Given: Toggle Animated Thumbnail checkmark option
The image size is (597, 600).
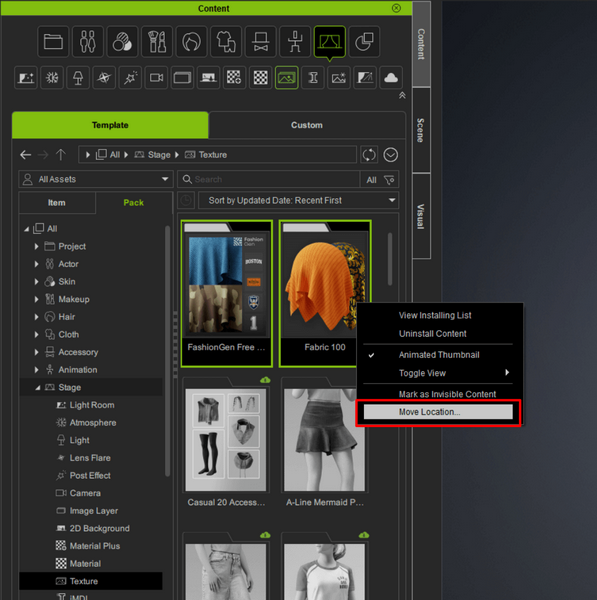Looking at the screenshot, I should coord(438,355).
